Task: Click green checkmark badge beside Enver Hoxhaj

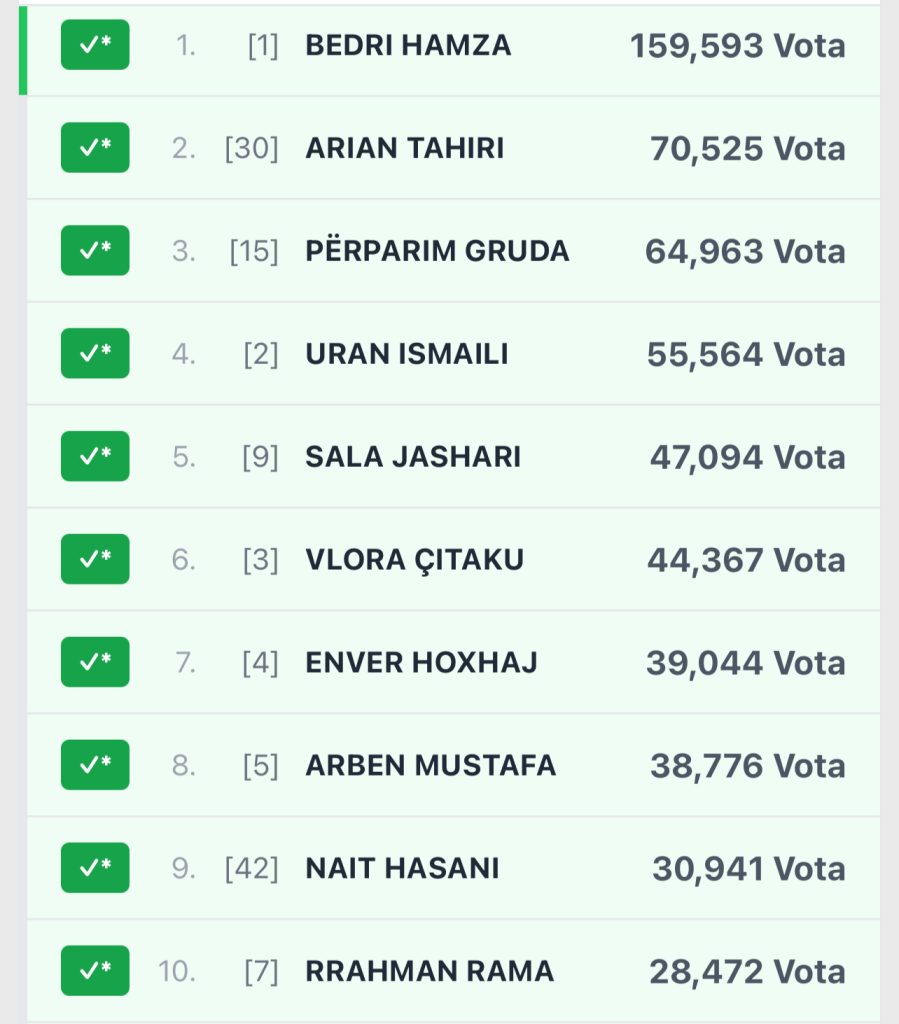Action: (95, 662)
